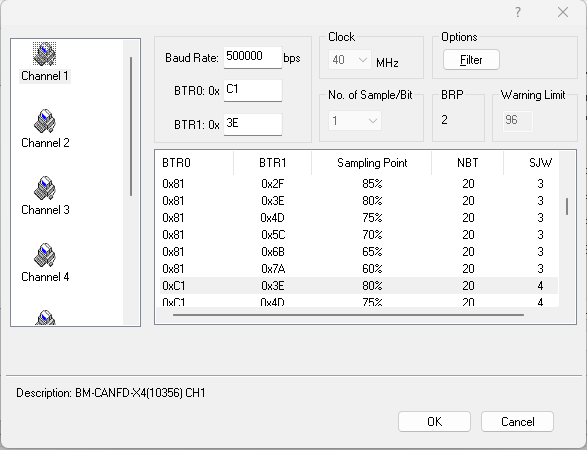Image resolution: width=587 pixels, height=450 pixels.
Task: Select the Channel 3 device icon
Action: [x=45, y=188]
